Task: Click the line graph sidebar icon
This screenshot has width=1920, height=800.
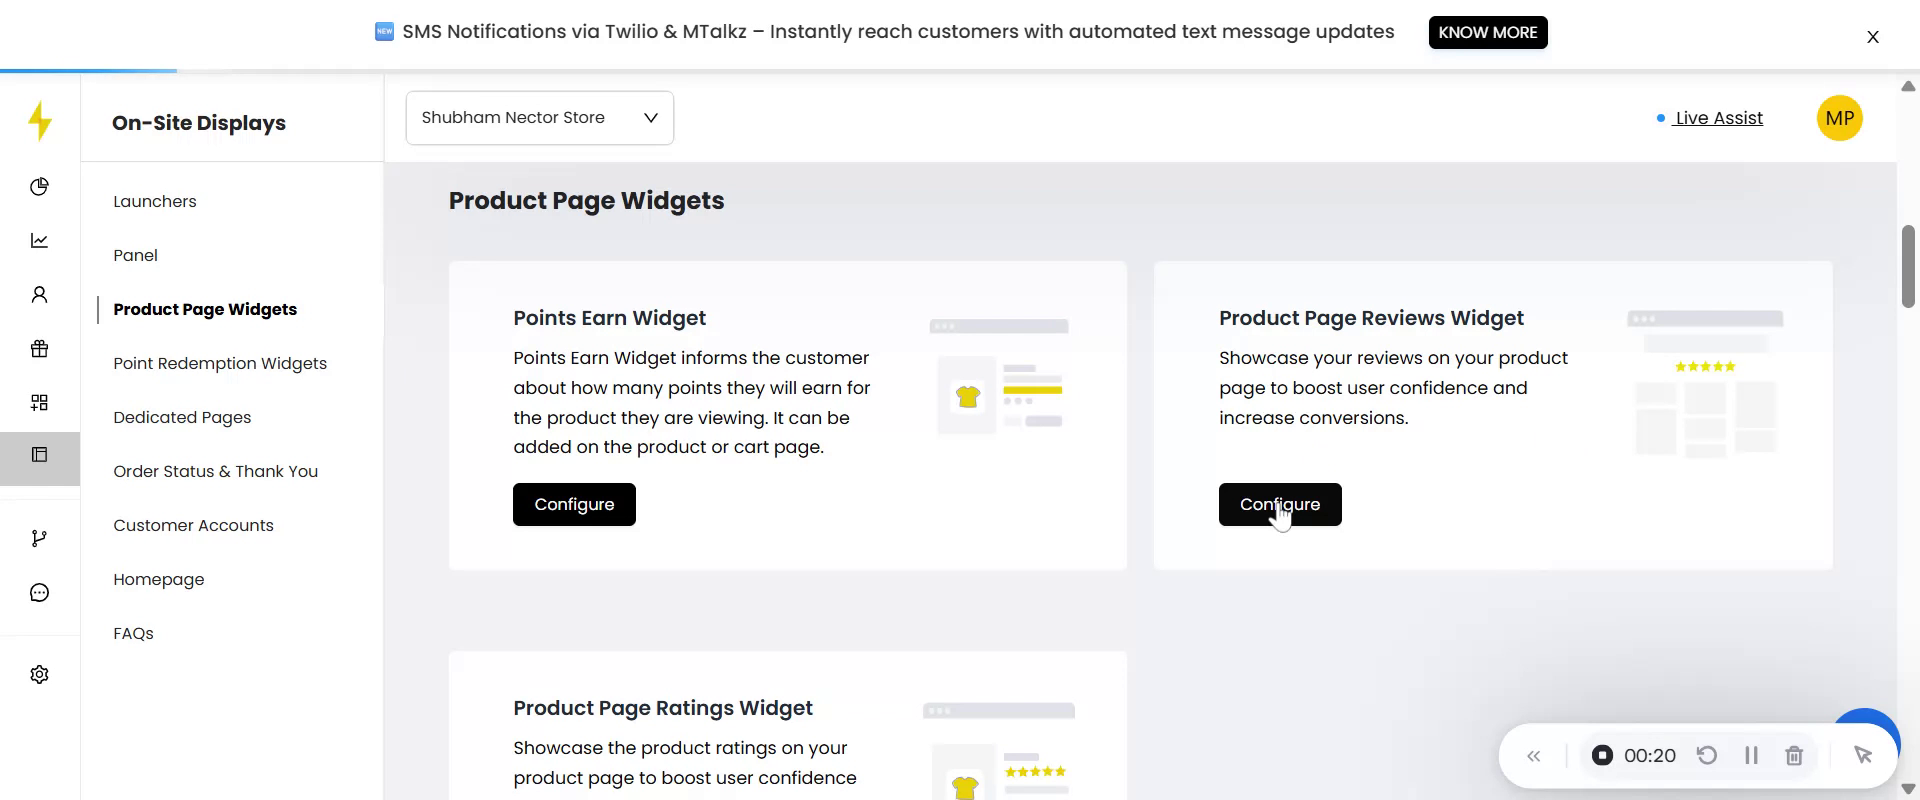Action: 39,241
